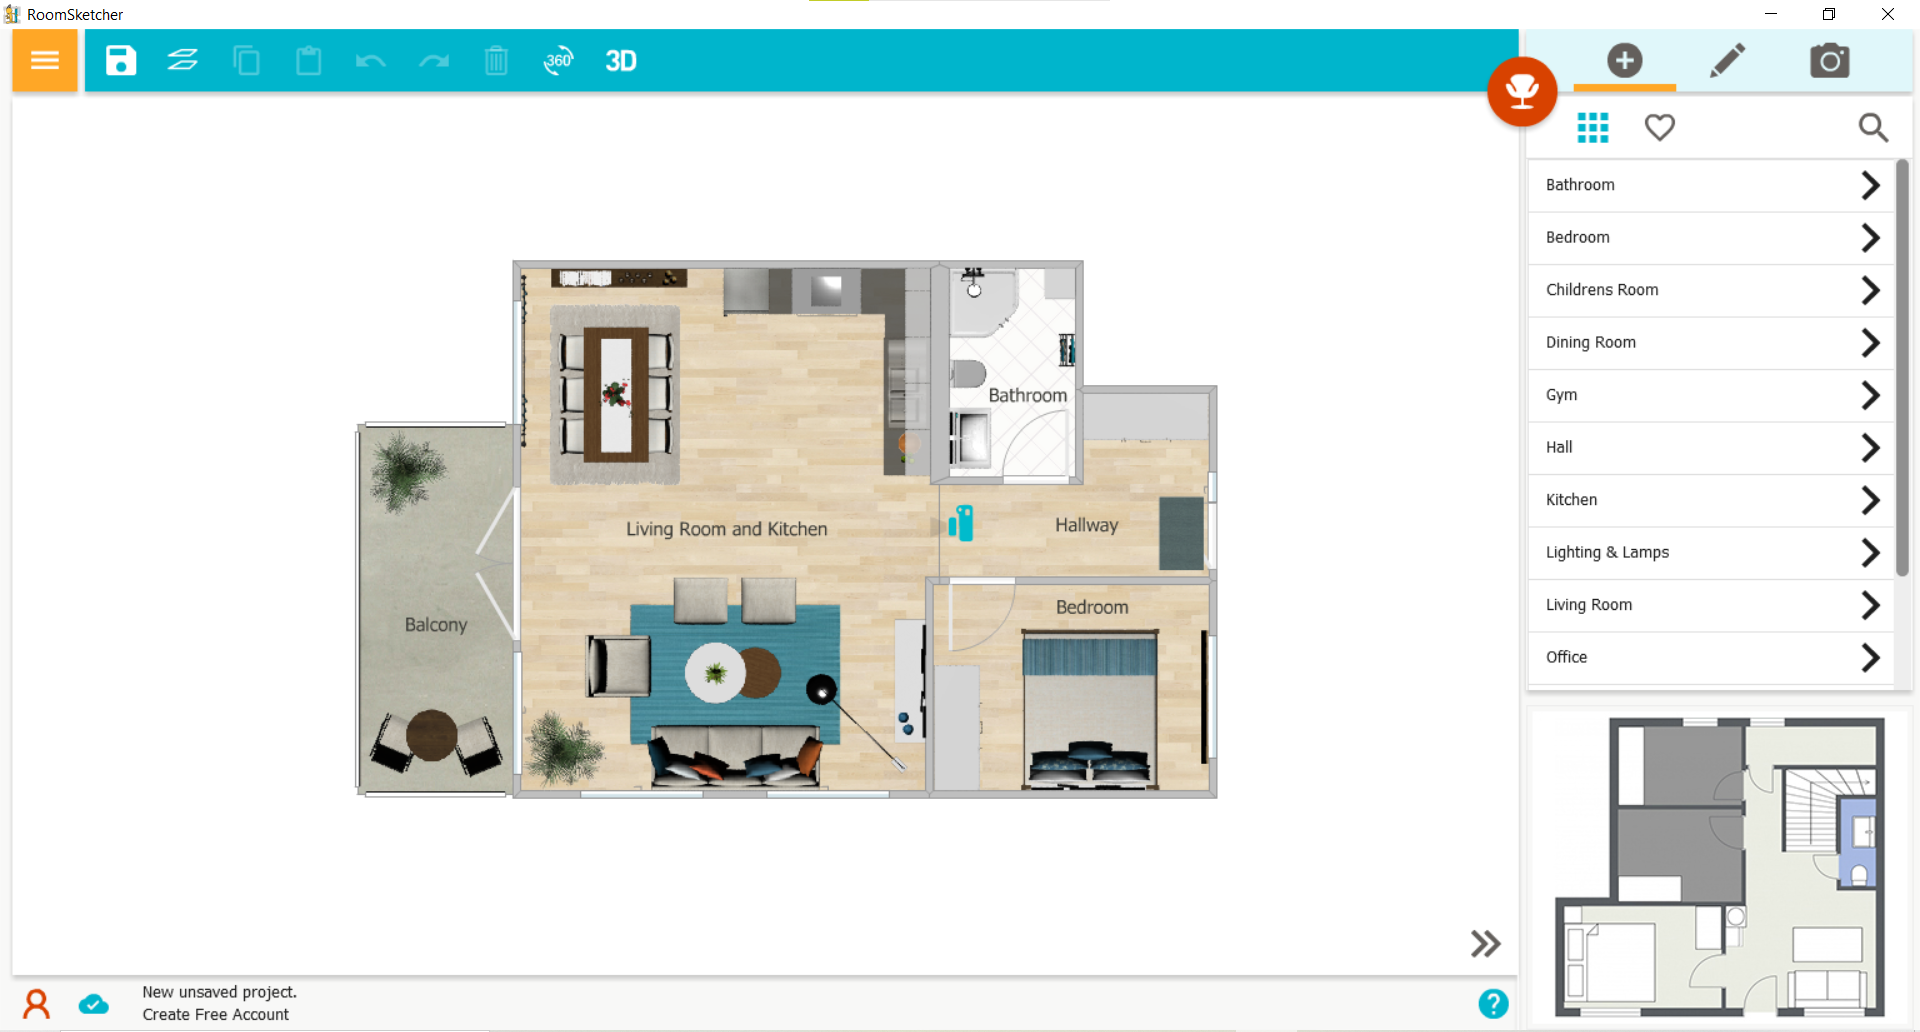Click the Living Room and Kitchen room label
Viewport: 1920px width, 1032px height.
727,529
